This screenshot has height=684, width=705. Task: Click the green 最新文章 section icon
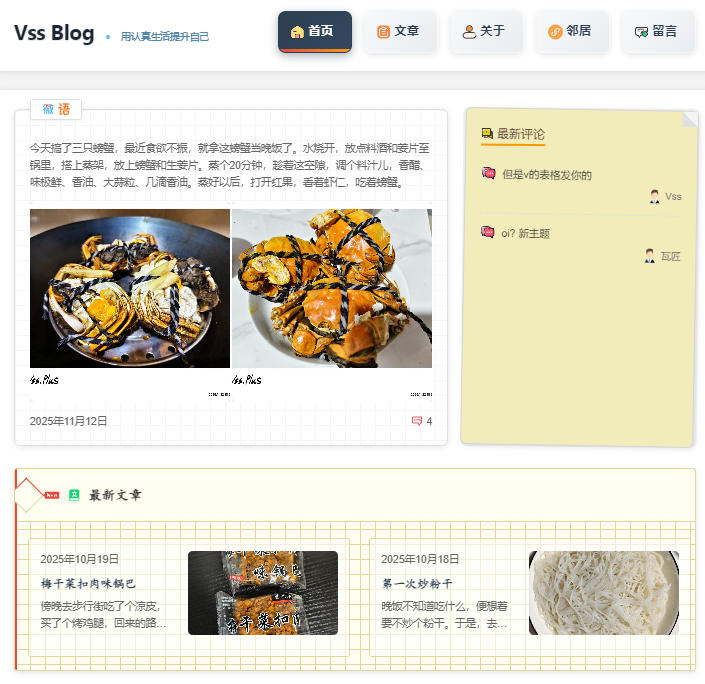pyautogui.click(x=74, y=495)
